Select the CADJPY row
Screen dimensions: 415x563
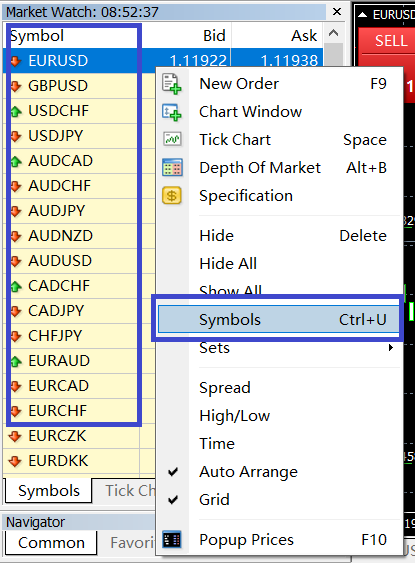79,311
